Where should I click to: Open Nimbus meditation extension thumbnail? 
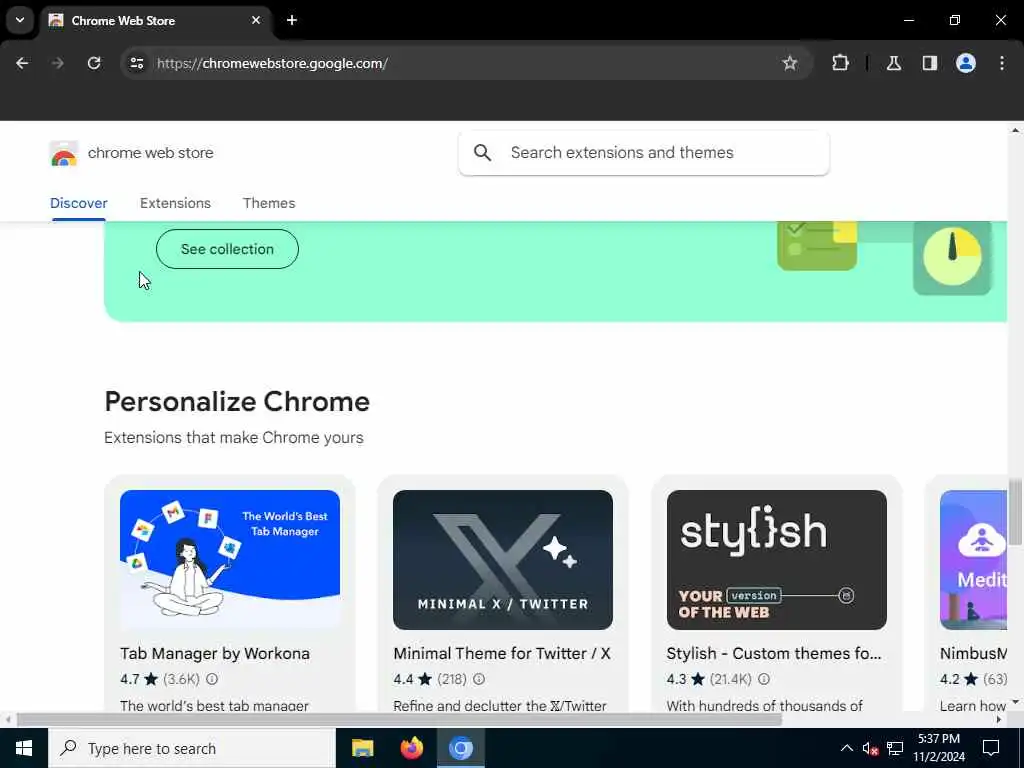974,560
